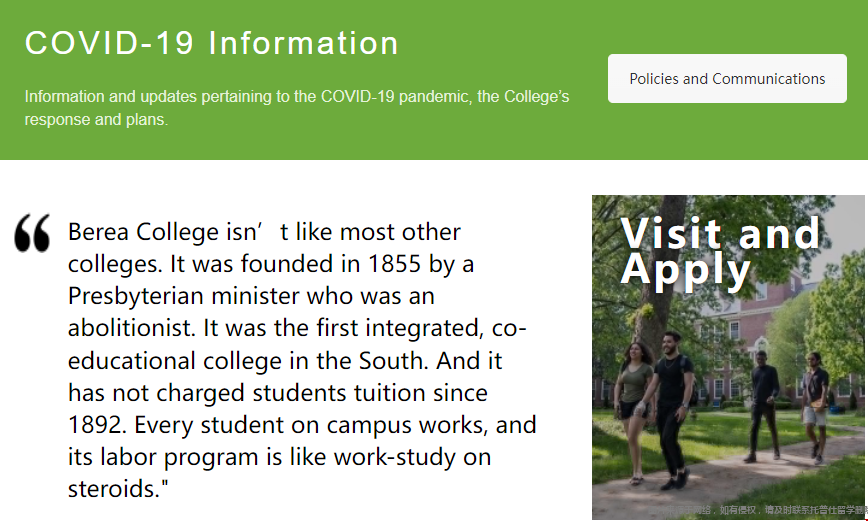
Task: Open the Visit and Apply title text
Action: click(x=720, y=252)
